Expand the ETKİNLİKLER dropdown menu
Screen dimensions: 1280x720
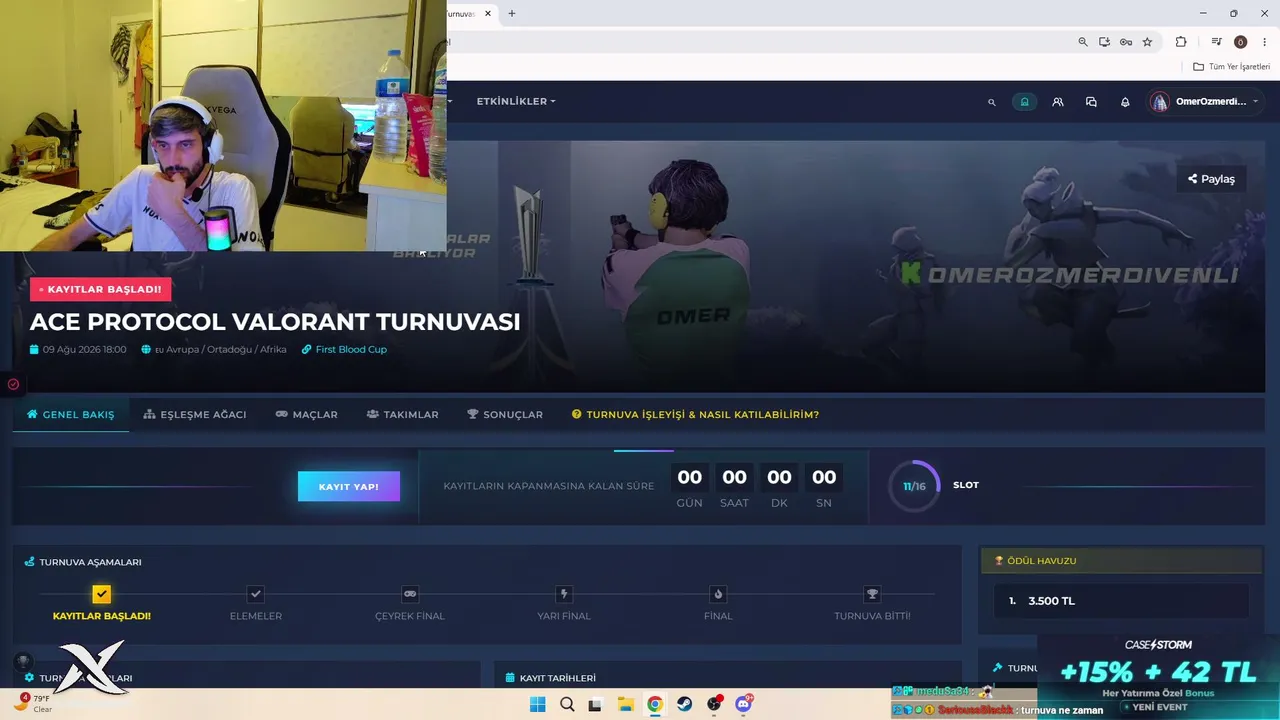click(516, 101)
